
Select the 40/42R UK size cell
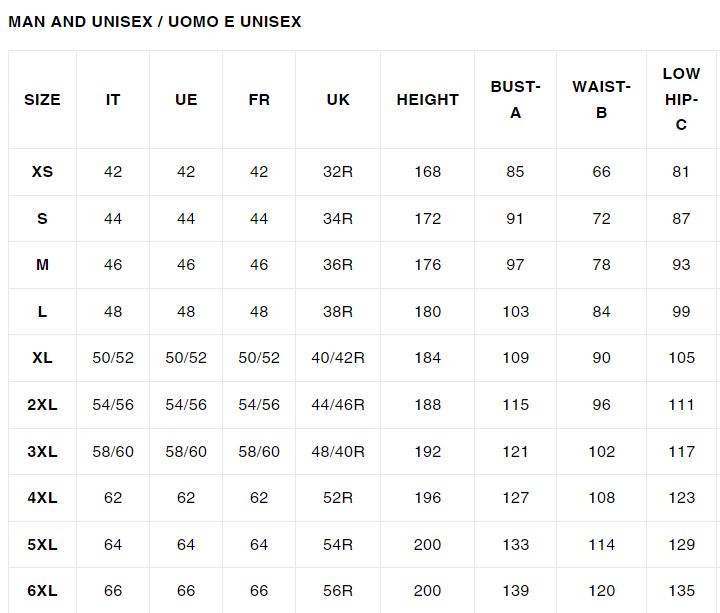(338, 358)
